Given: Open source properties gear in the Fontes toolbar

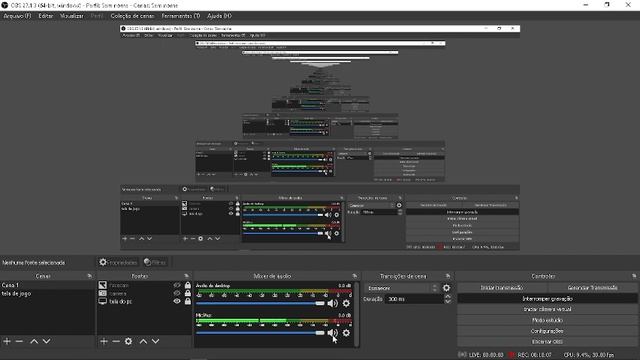Looking at the screenshot, I should pyautogui.click(x=129, y=341).
